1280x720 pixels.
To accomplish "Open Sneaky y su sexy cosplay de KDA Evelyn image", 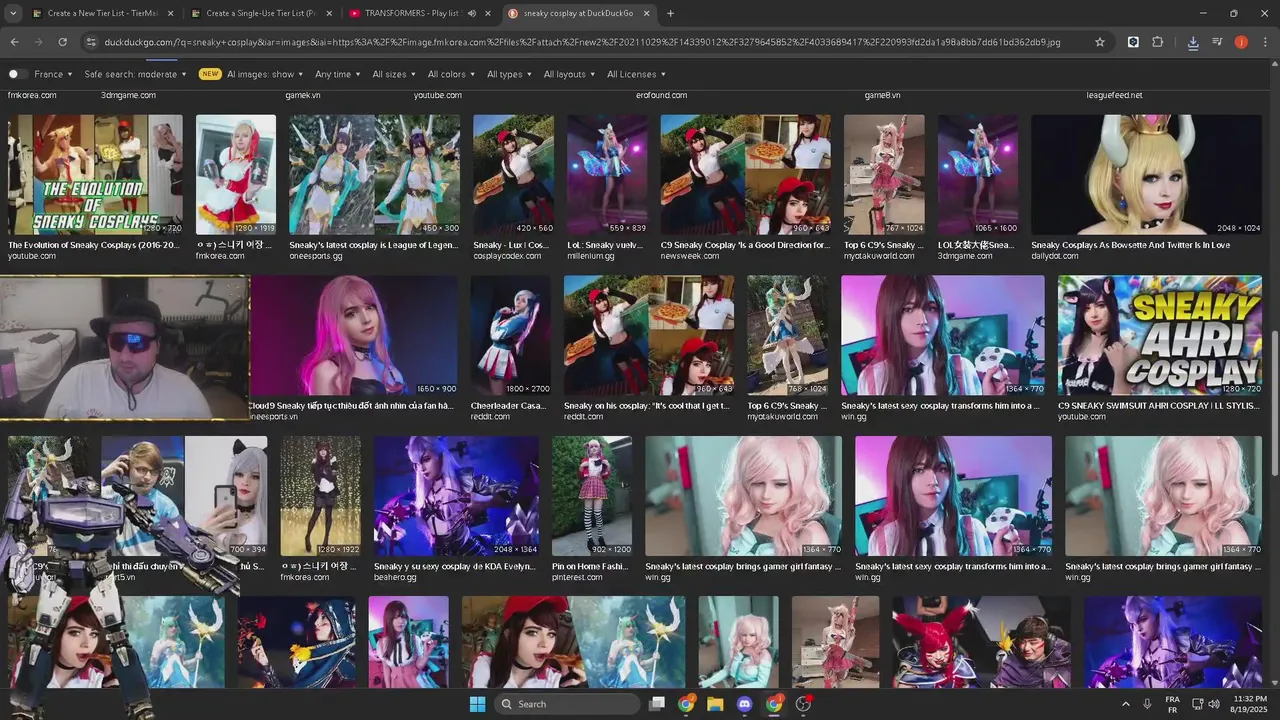I will click(x=456, y=495).
